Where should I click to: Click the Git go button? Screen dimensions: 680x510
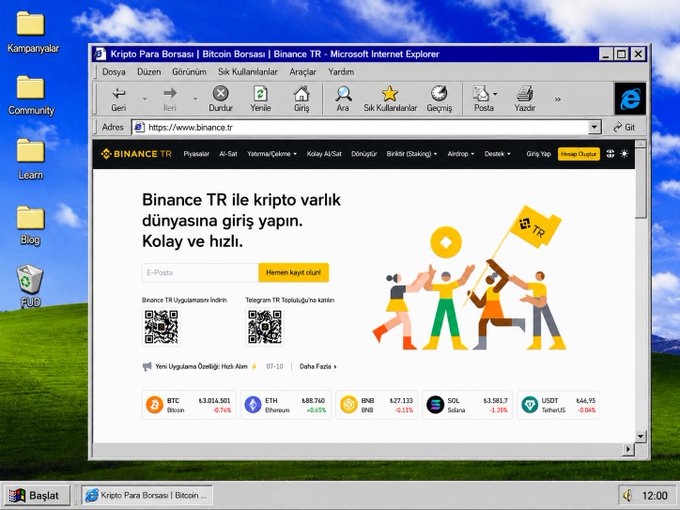pyautogui.click(x=624, y=127)
